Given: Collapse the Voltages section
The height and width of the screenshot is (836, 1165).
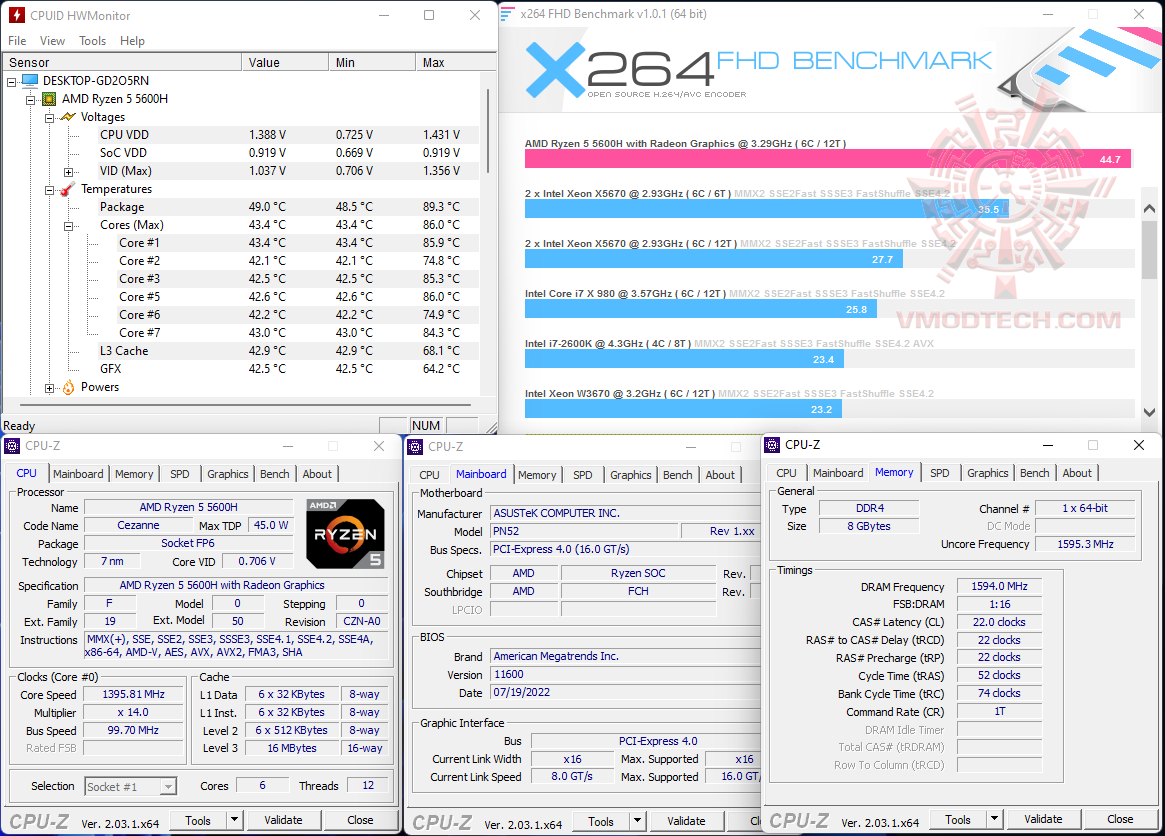Looking at the screenshot, I should 49,117.
